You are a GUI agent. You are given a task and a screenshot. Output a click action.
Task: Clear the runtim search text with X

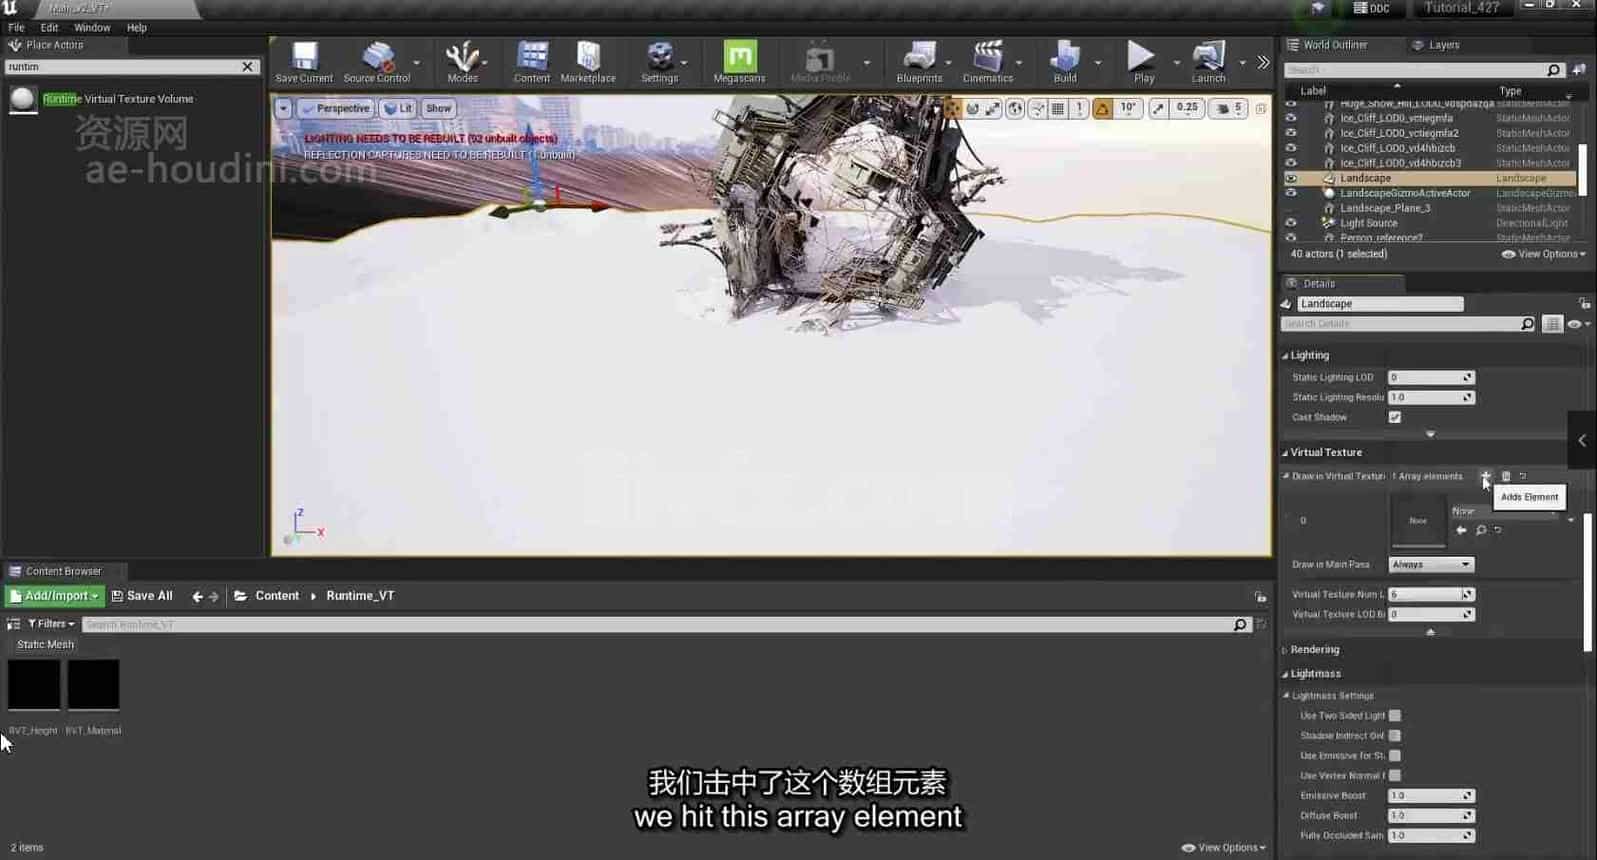pyautogui.click(x=248, y=66)
